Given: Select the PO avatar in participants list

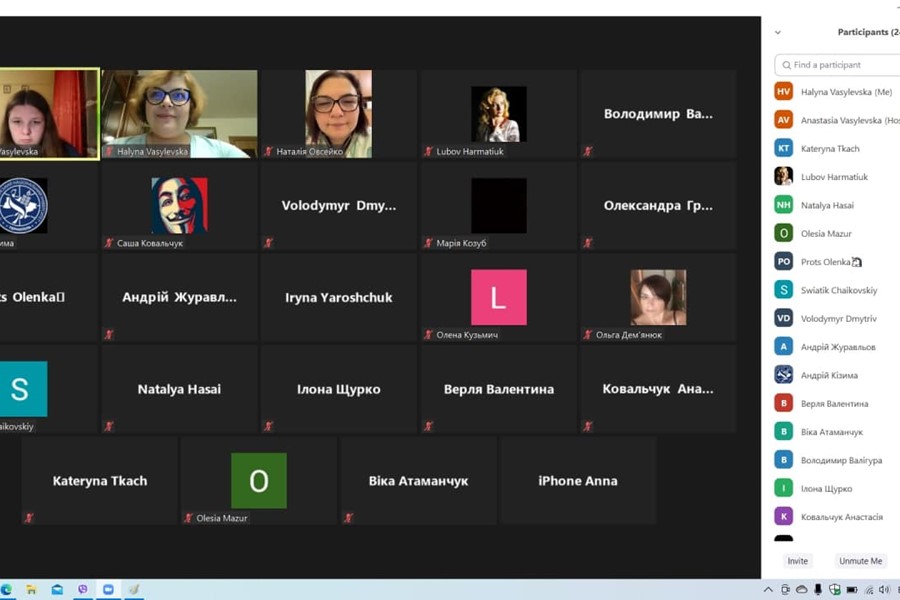Looking at the screenshot, I should click(783, 261).
